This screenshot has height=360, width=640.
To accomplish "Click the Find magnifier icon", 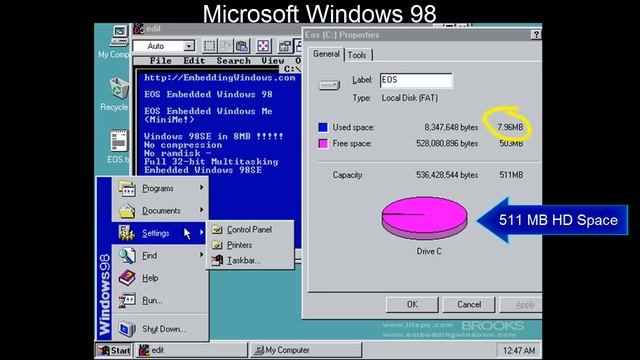I will (127, 256).
